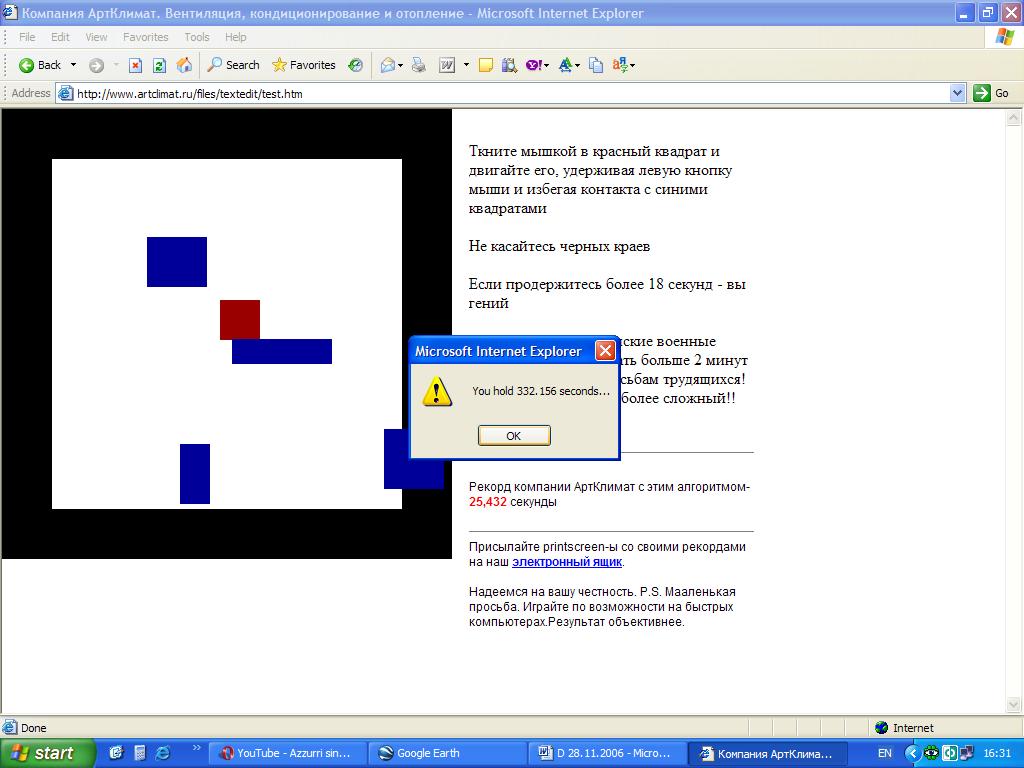
Task: Launch Internet Explorer from Quick Launch
Action: click(162, 753)
